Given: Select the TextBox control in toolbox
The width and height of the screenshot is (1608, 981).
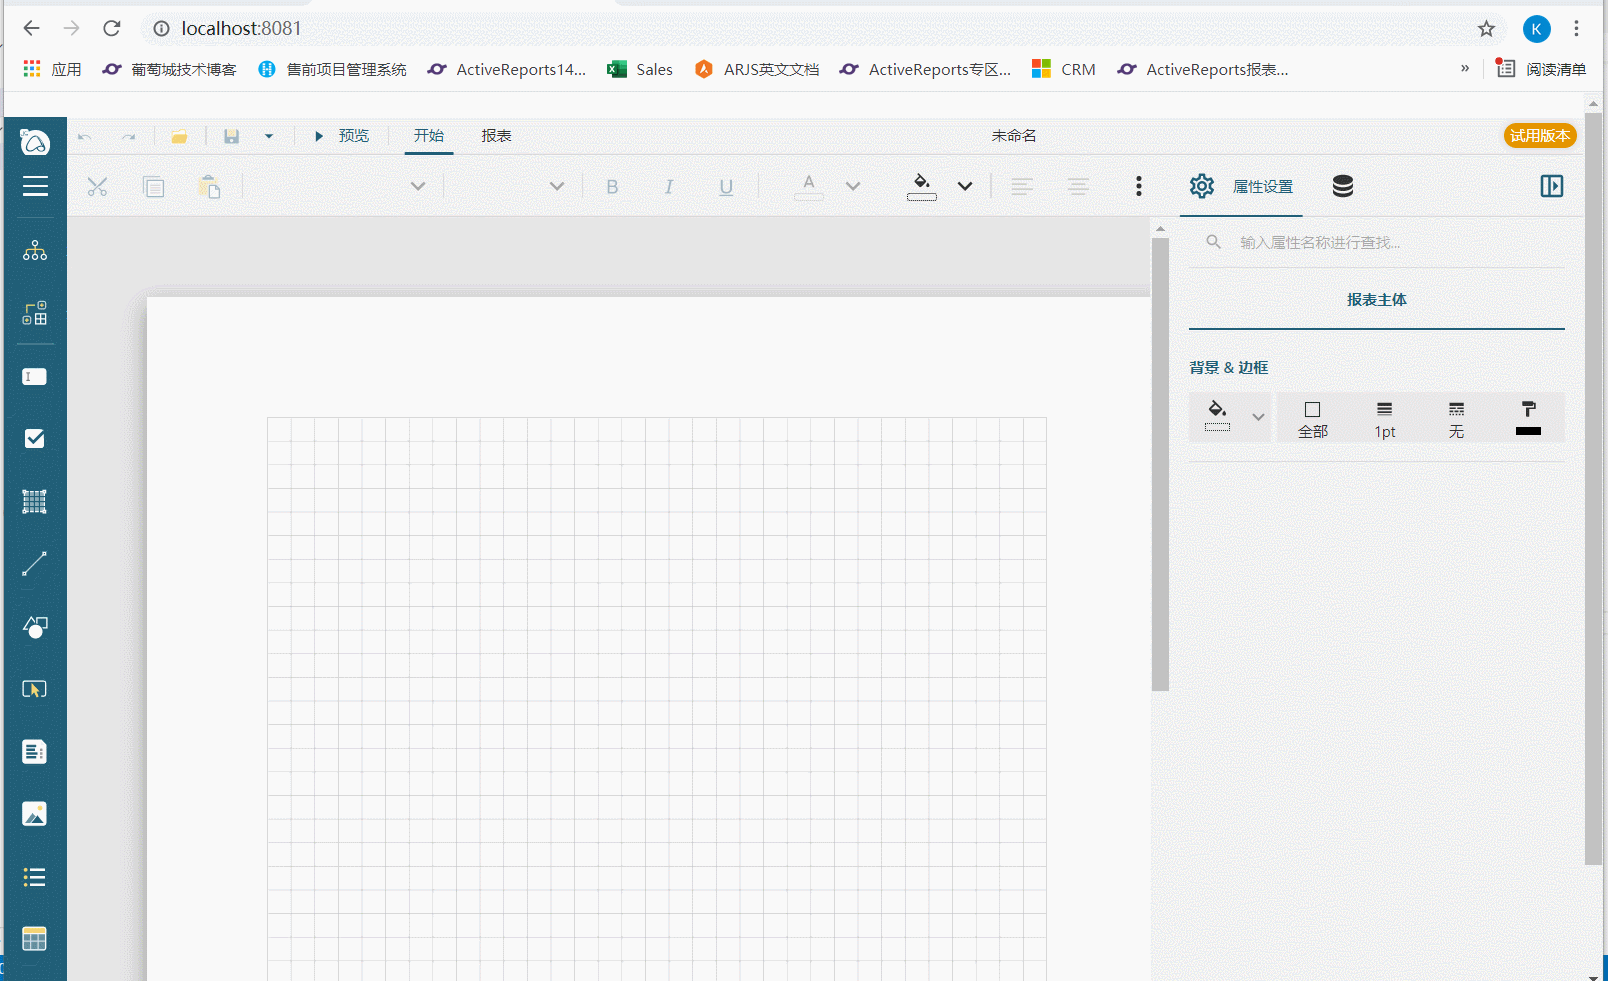Looking at the screenshot, I should point(35,377).
